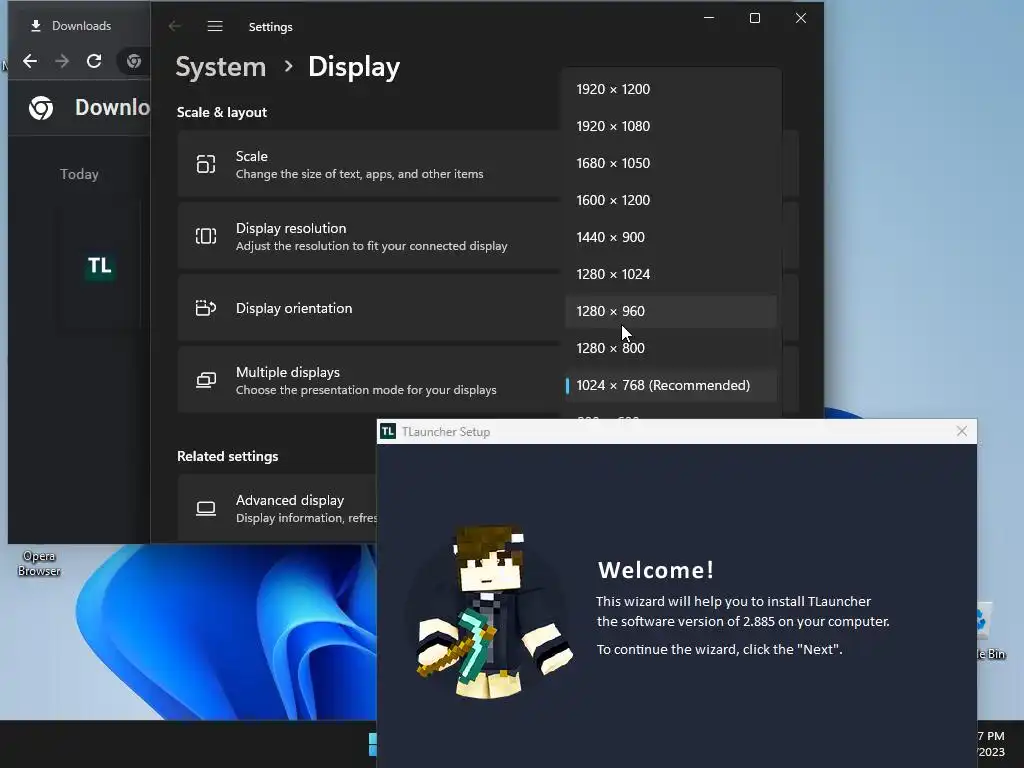Click the Display resolution row
The width and height of the screenshot is (1024, 768).
[488, 236]
